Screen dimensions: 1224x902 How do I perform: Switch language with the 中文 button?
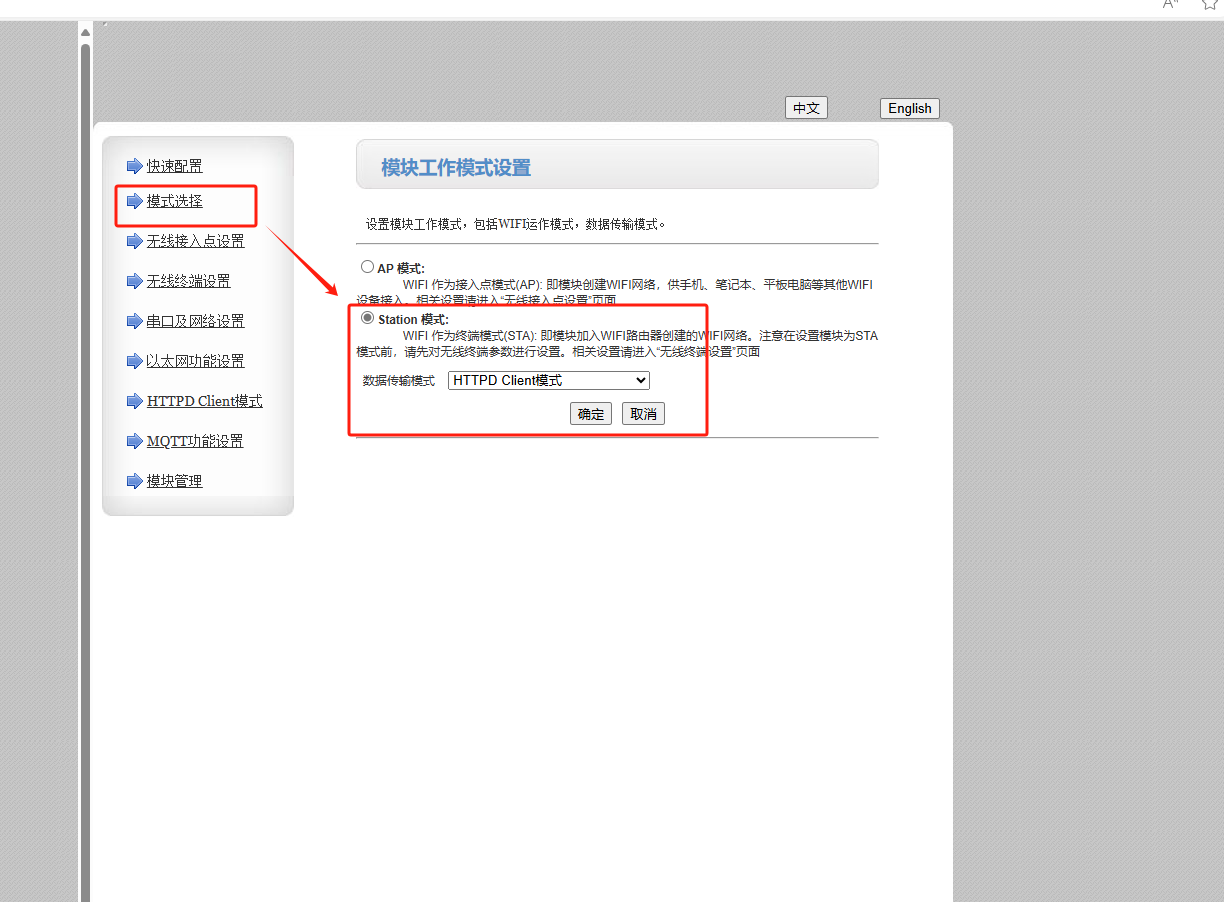[x=806, y=108]
